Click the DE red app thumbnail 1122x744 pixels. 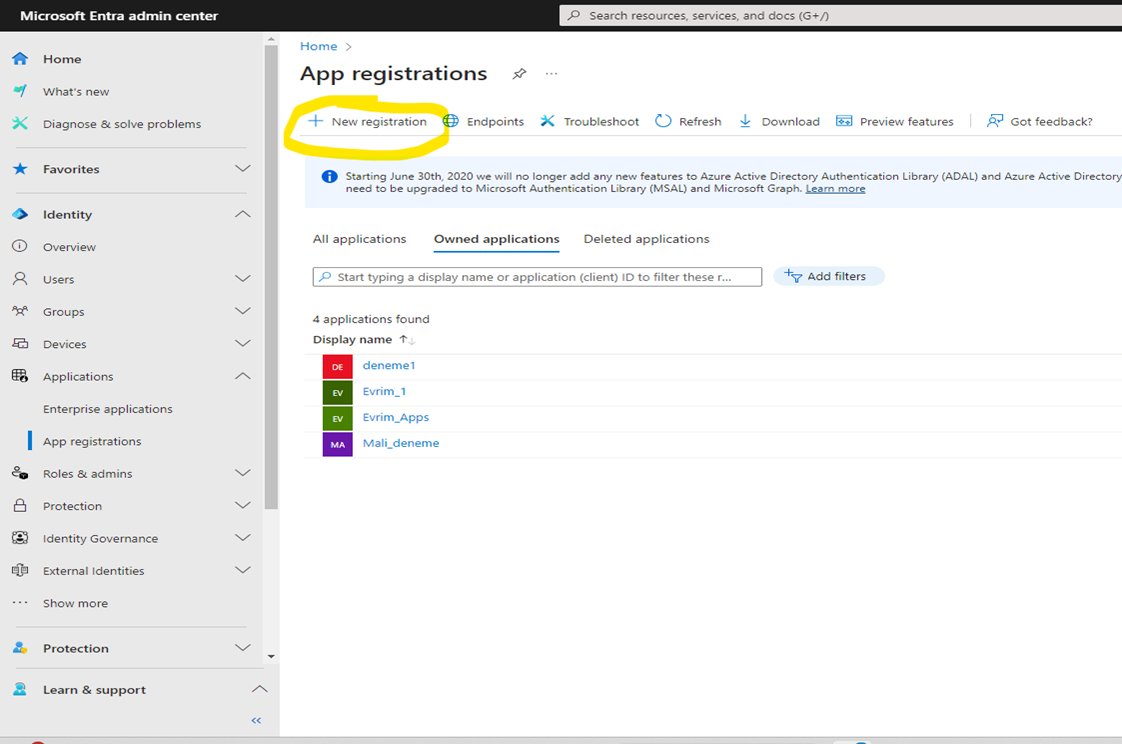[338, 366]
